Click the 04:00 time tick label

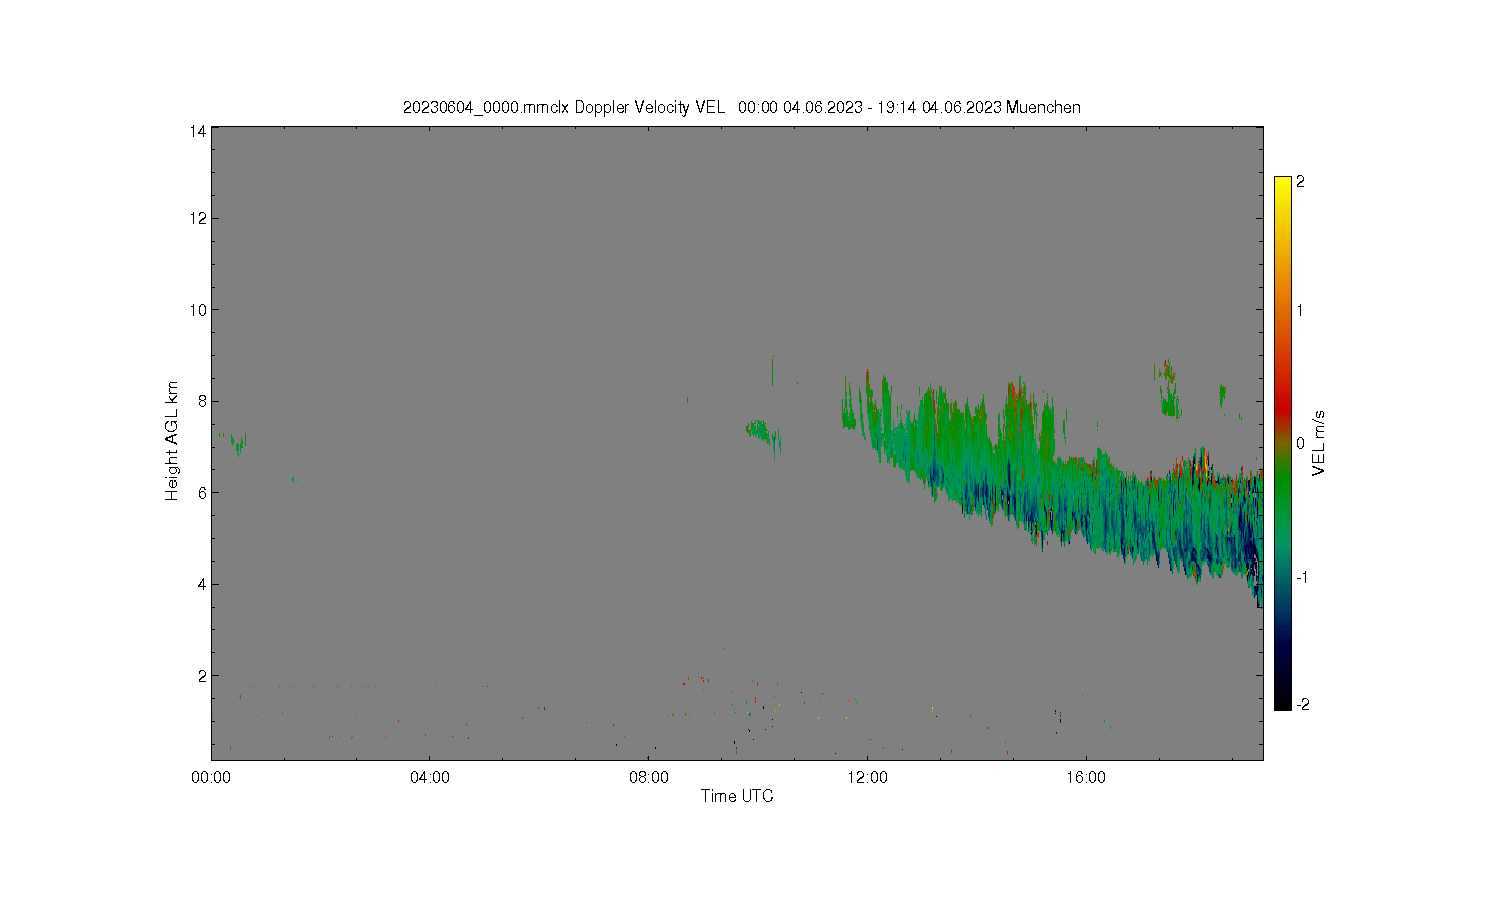(430, 777)
